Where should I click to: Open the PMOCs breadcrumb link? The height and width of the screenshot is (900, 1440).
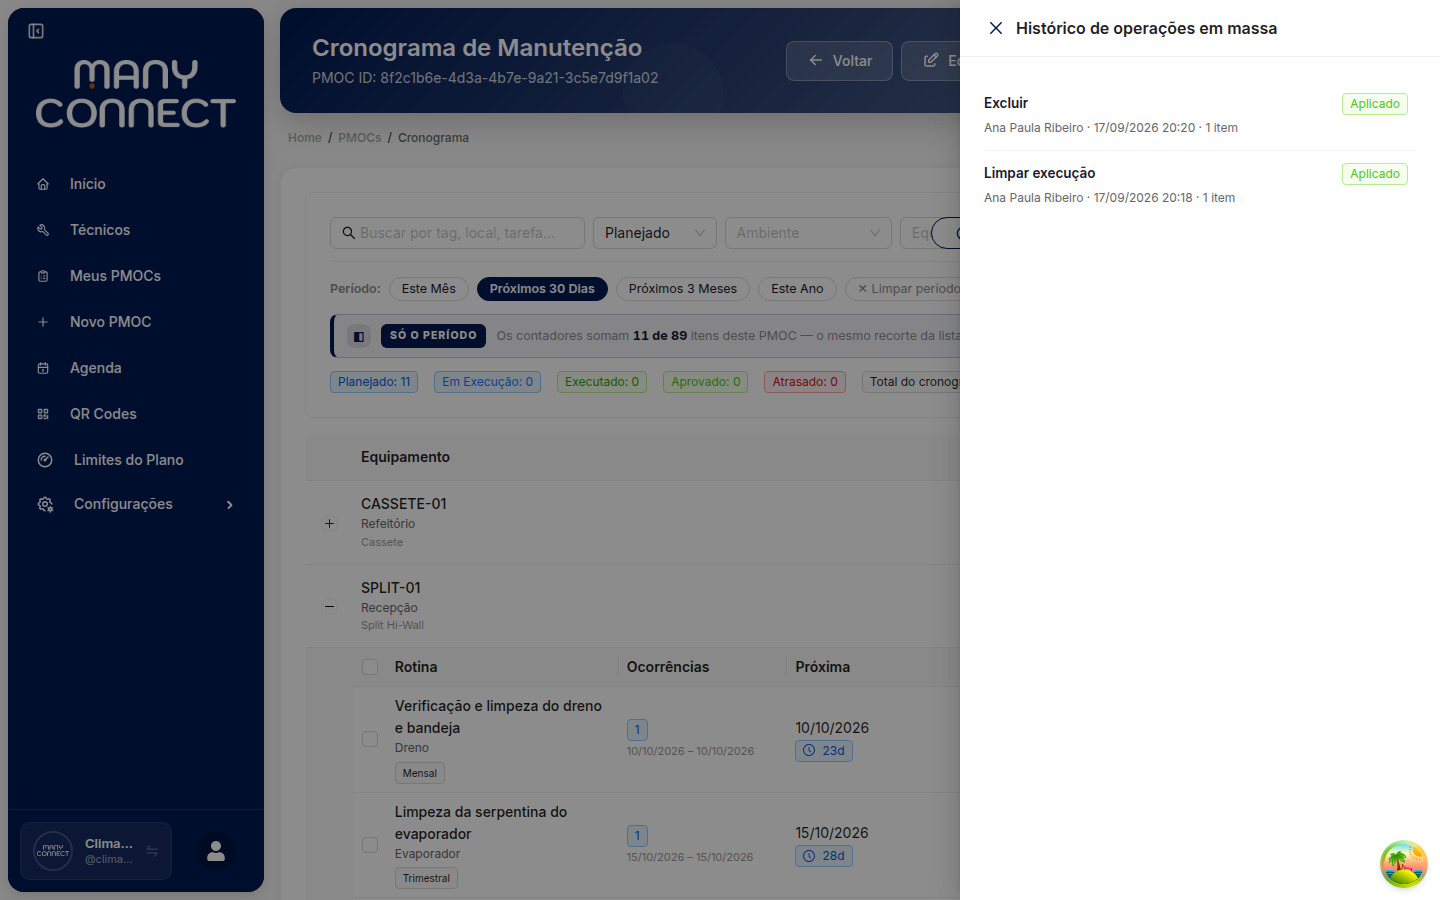pyautogui.click(x=360, y=138)
